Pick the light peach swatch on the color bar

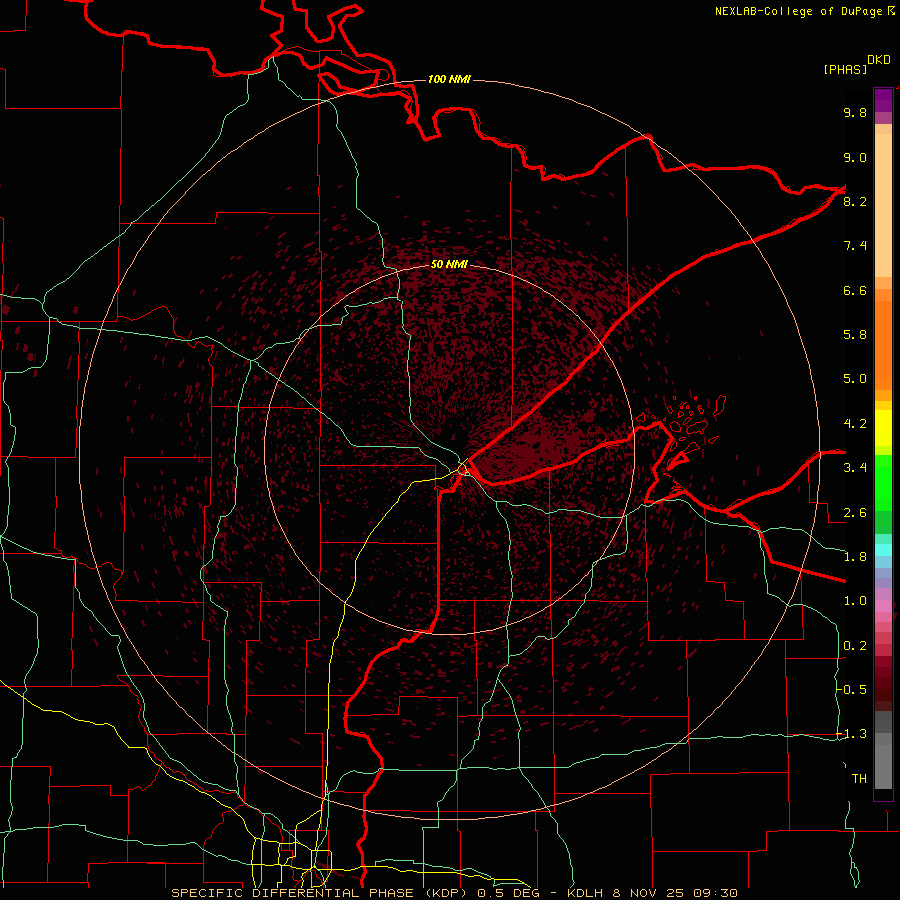[883, 207]
